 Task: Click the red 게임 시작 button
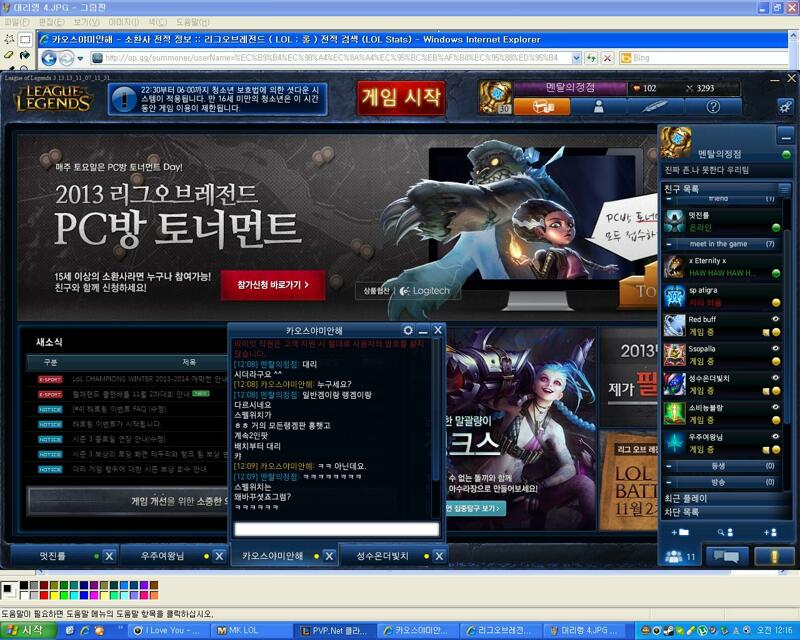tap(401, 97)
